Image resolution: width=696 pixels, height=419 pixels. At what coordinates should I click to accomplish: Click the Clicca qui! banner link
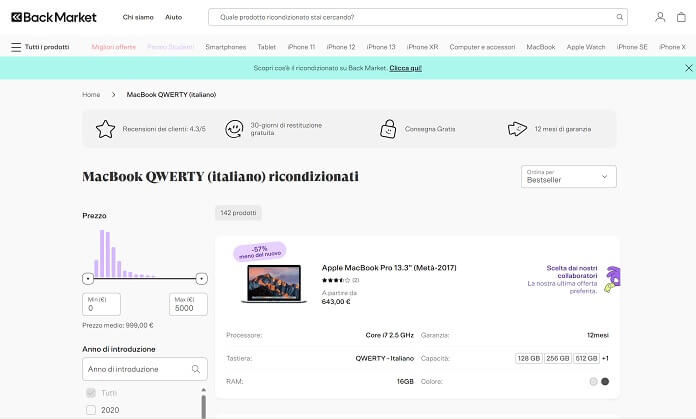point(405,68)
